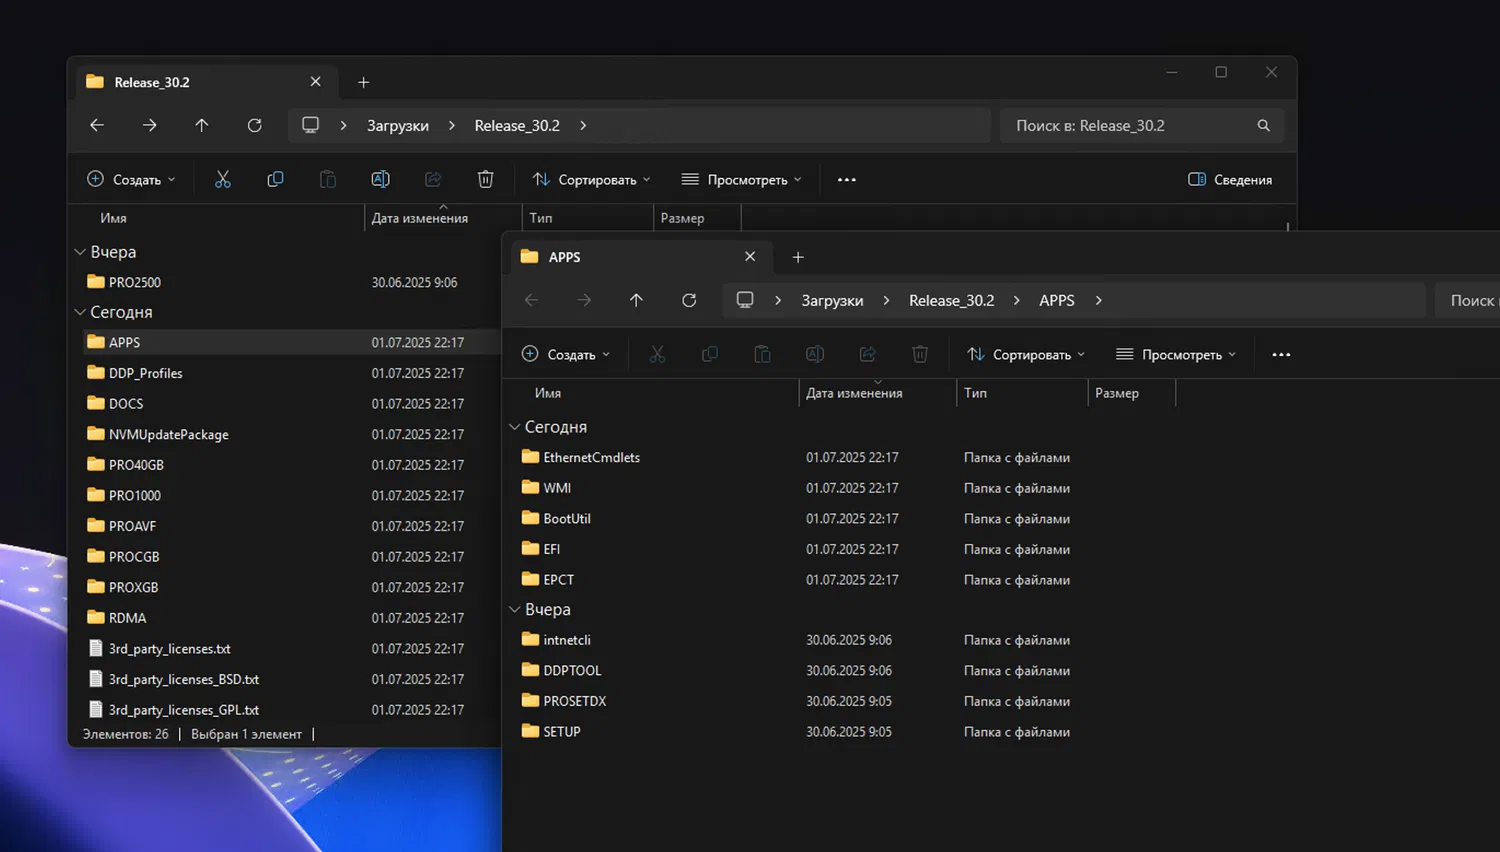Add a new tab in APPS window
This screenshot has width=1500, height=852.
pyautogui.click(x=798, y=257)
